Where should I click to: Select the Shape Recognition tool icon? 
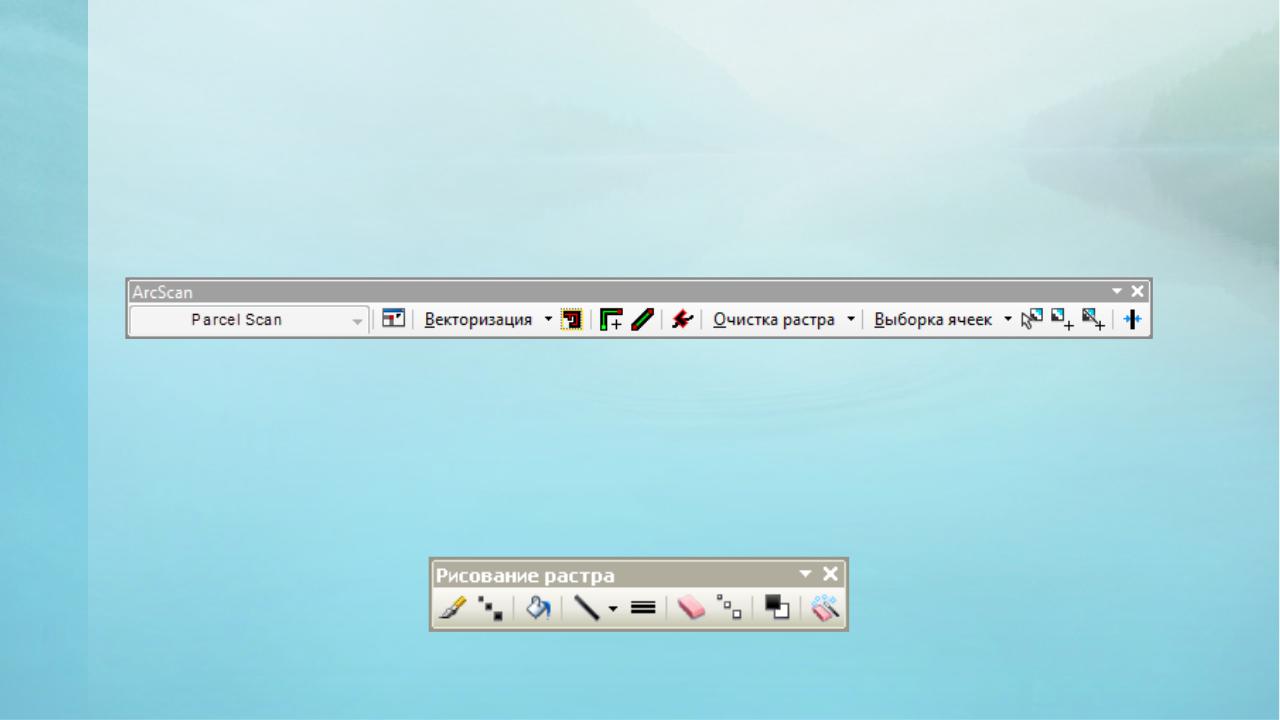click(x=682, y=320)
